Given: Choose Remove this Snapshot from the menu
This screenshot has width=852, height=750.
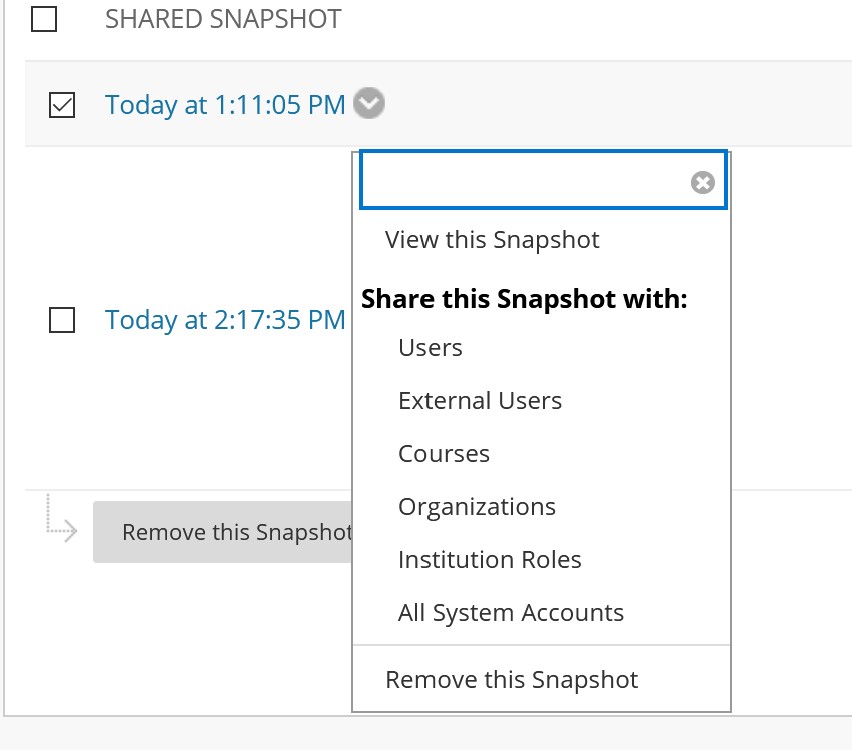Looking at the screenshot, I should click(x=511, y=679).
